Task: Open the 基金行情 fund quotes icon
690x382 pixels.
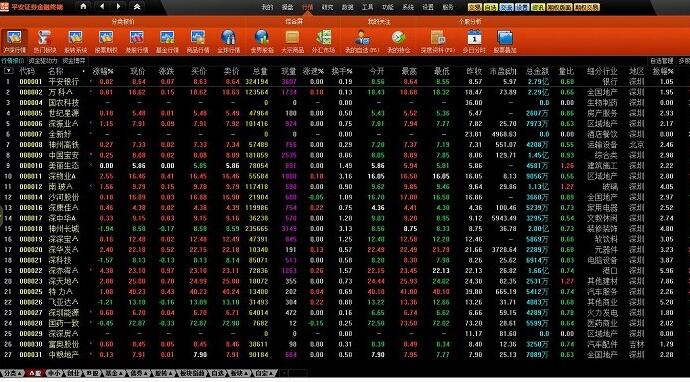Action: (167, 41)
